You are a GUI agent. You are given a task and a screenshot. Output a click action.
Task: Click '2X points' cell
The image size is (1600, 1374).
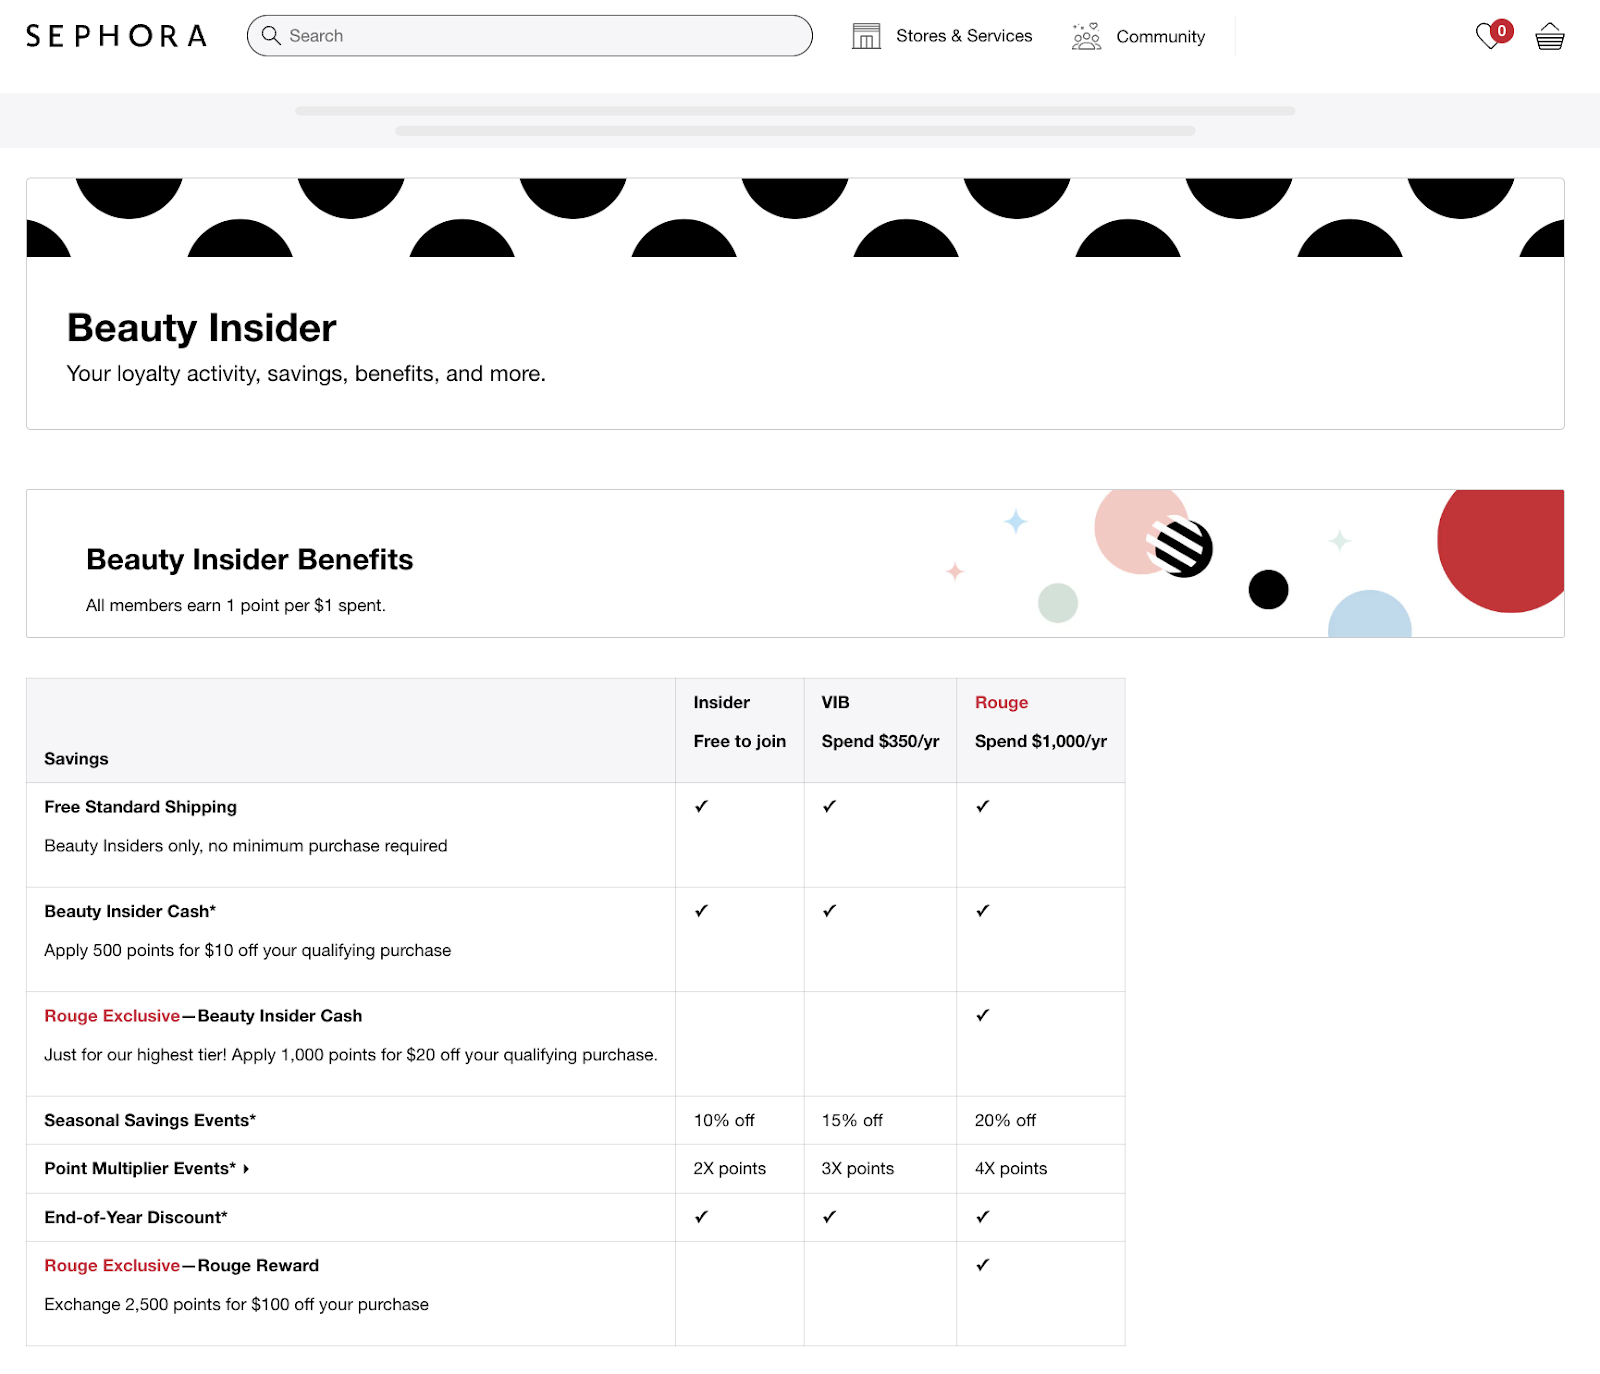click(x=730, y=1169)
